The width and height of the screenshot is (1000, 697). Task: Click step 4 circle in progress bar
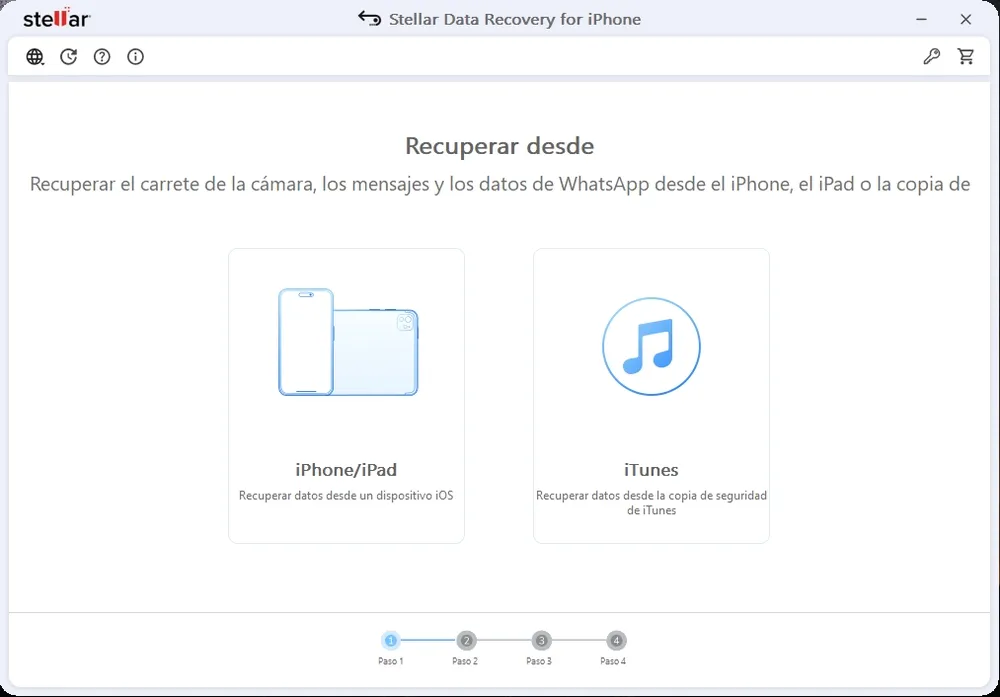[x=616, y=640]
